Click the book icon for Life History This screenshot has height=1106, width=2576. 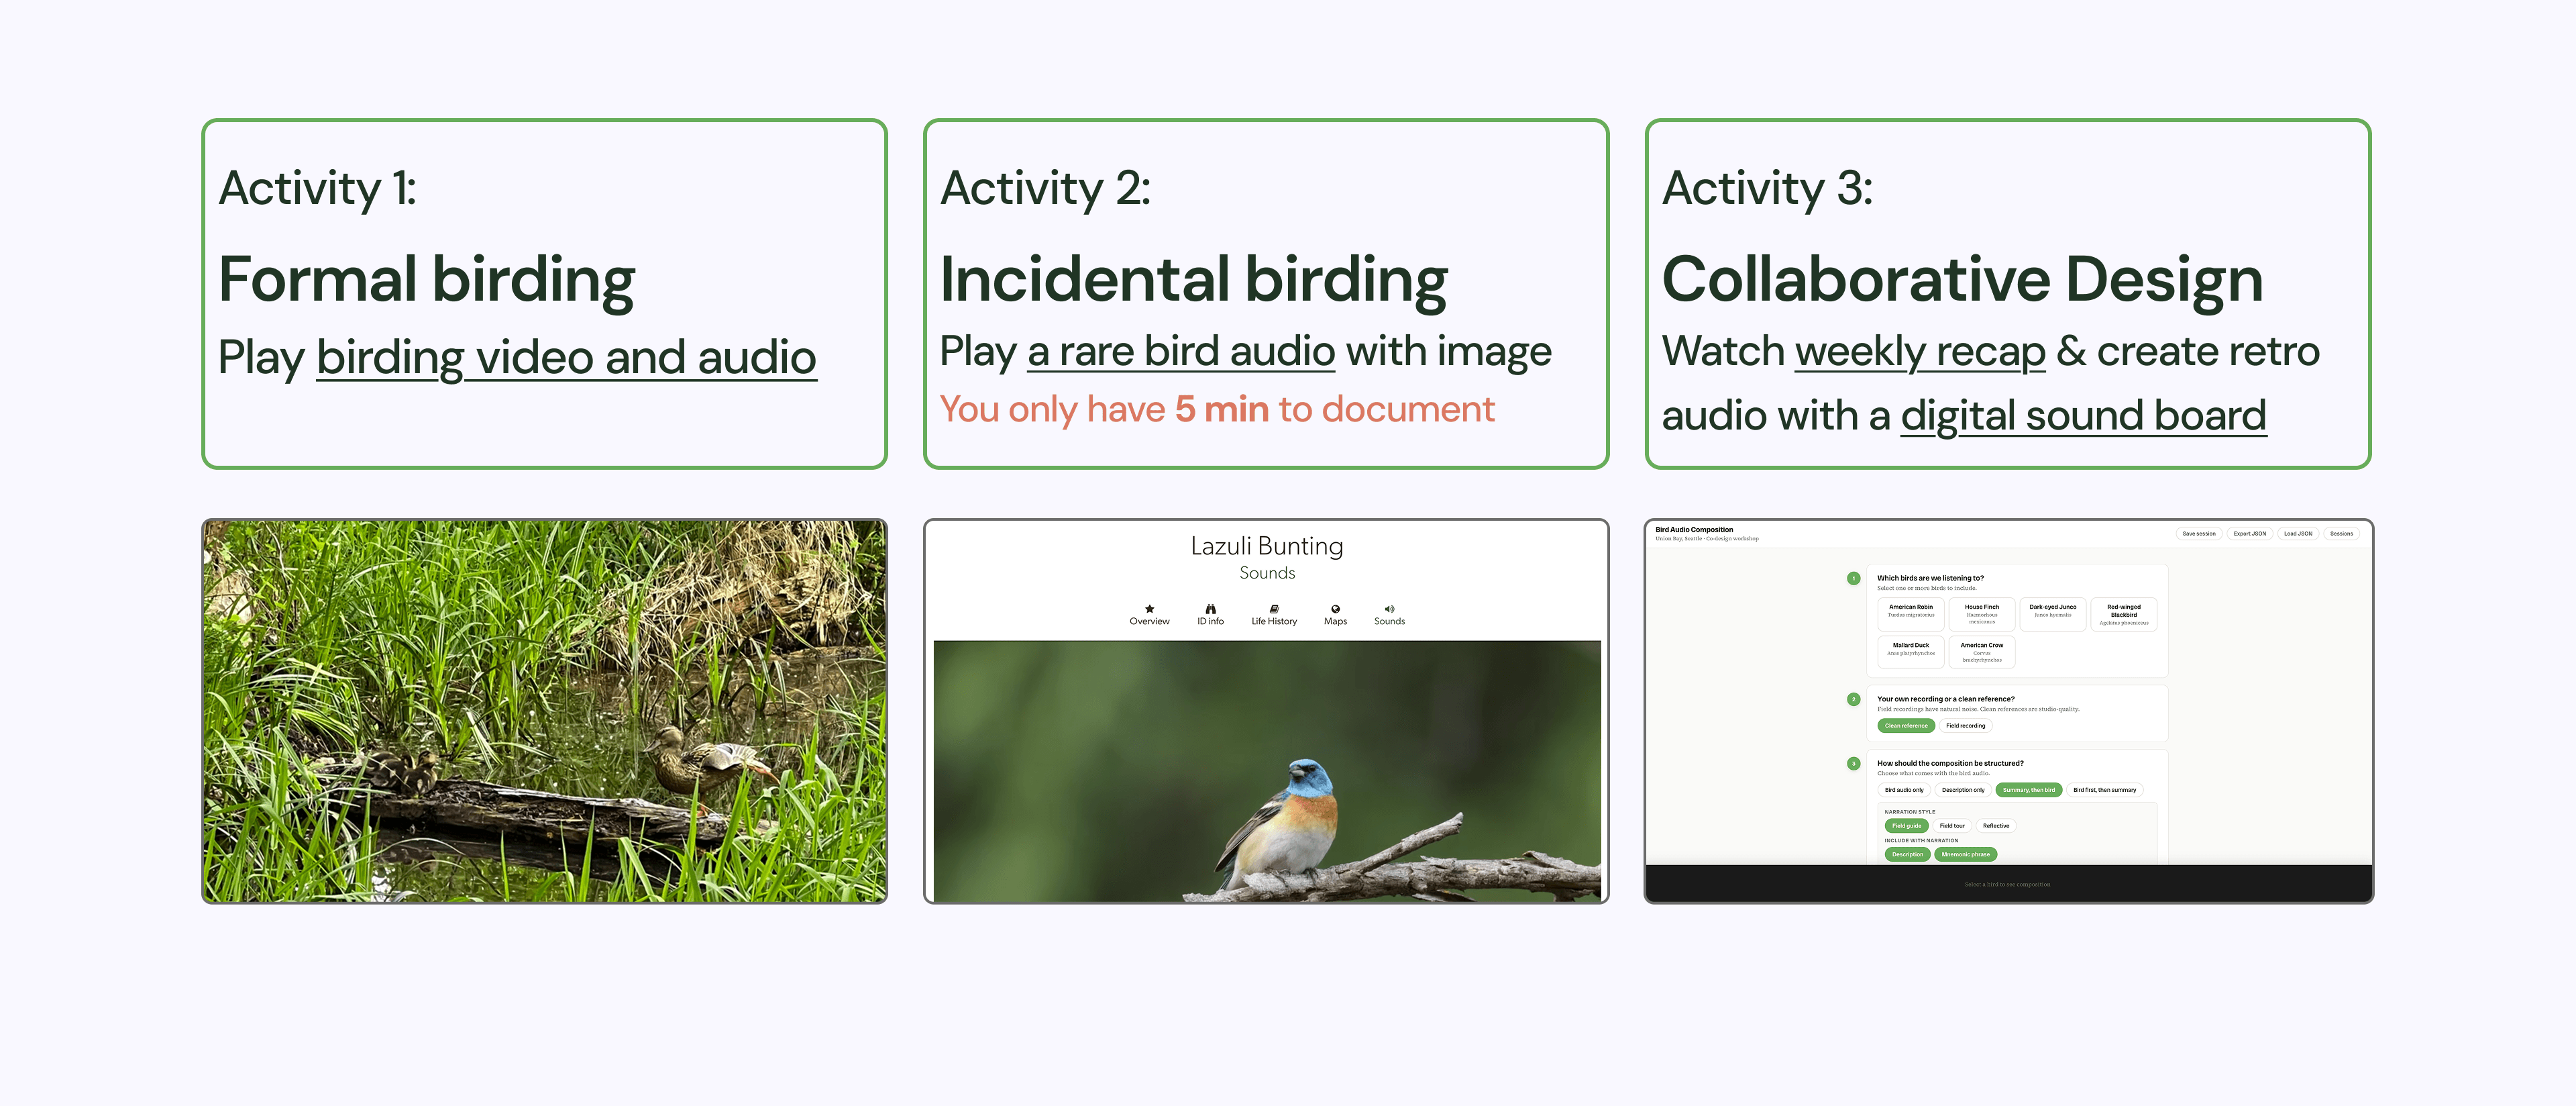click(x=1274, y=608)
